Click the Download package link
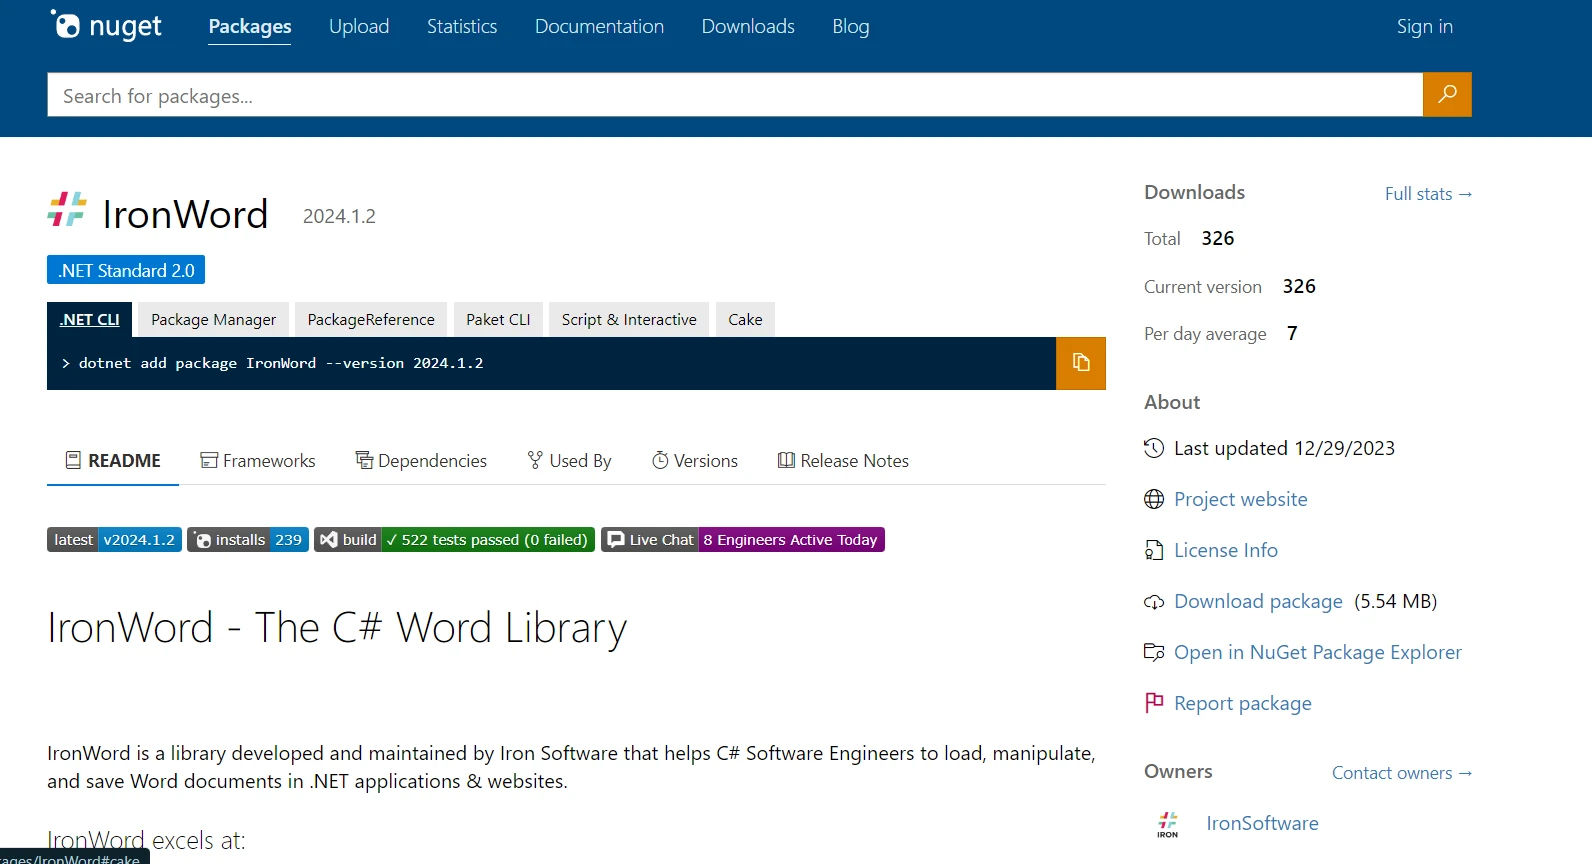Image resolution: width=1592 pixels, height=864 pixels. point(1257,602)
